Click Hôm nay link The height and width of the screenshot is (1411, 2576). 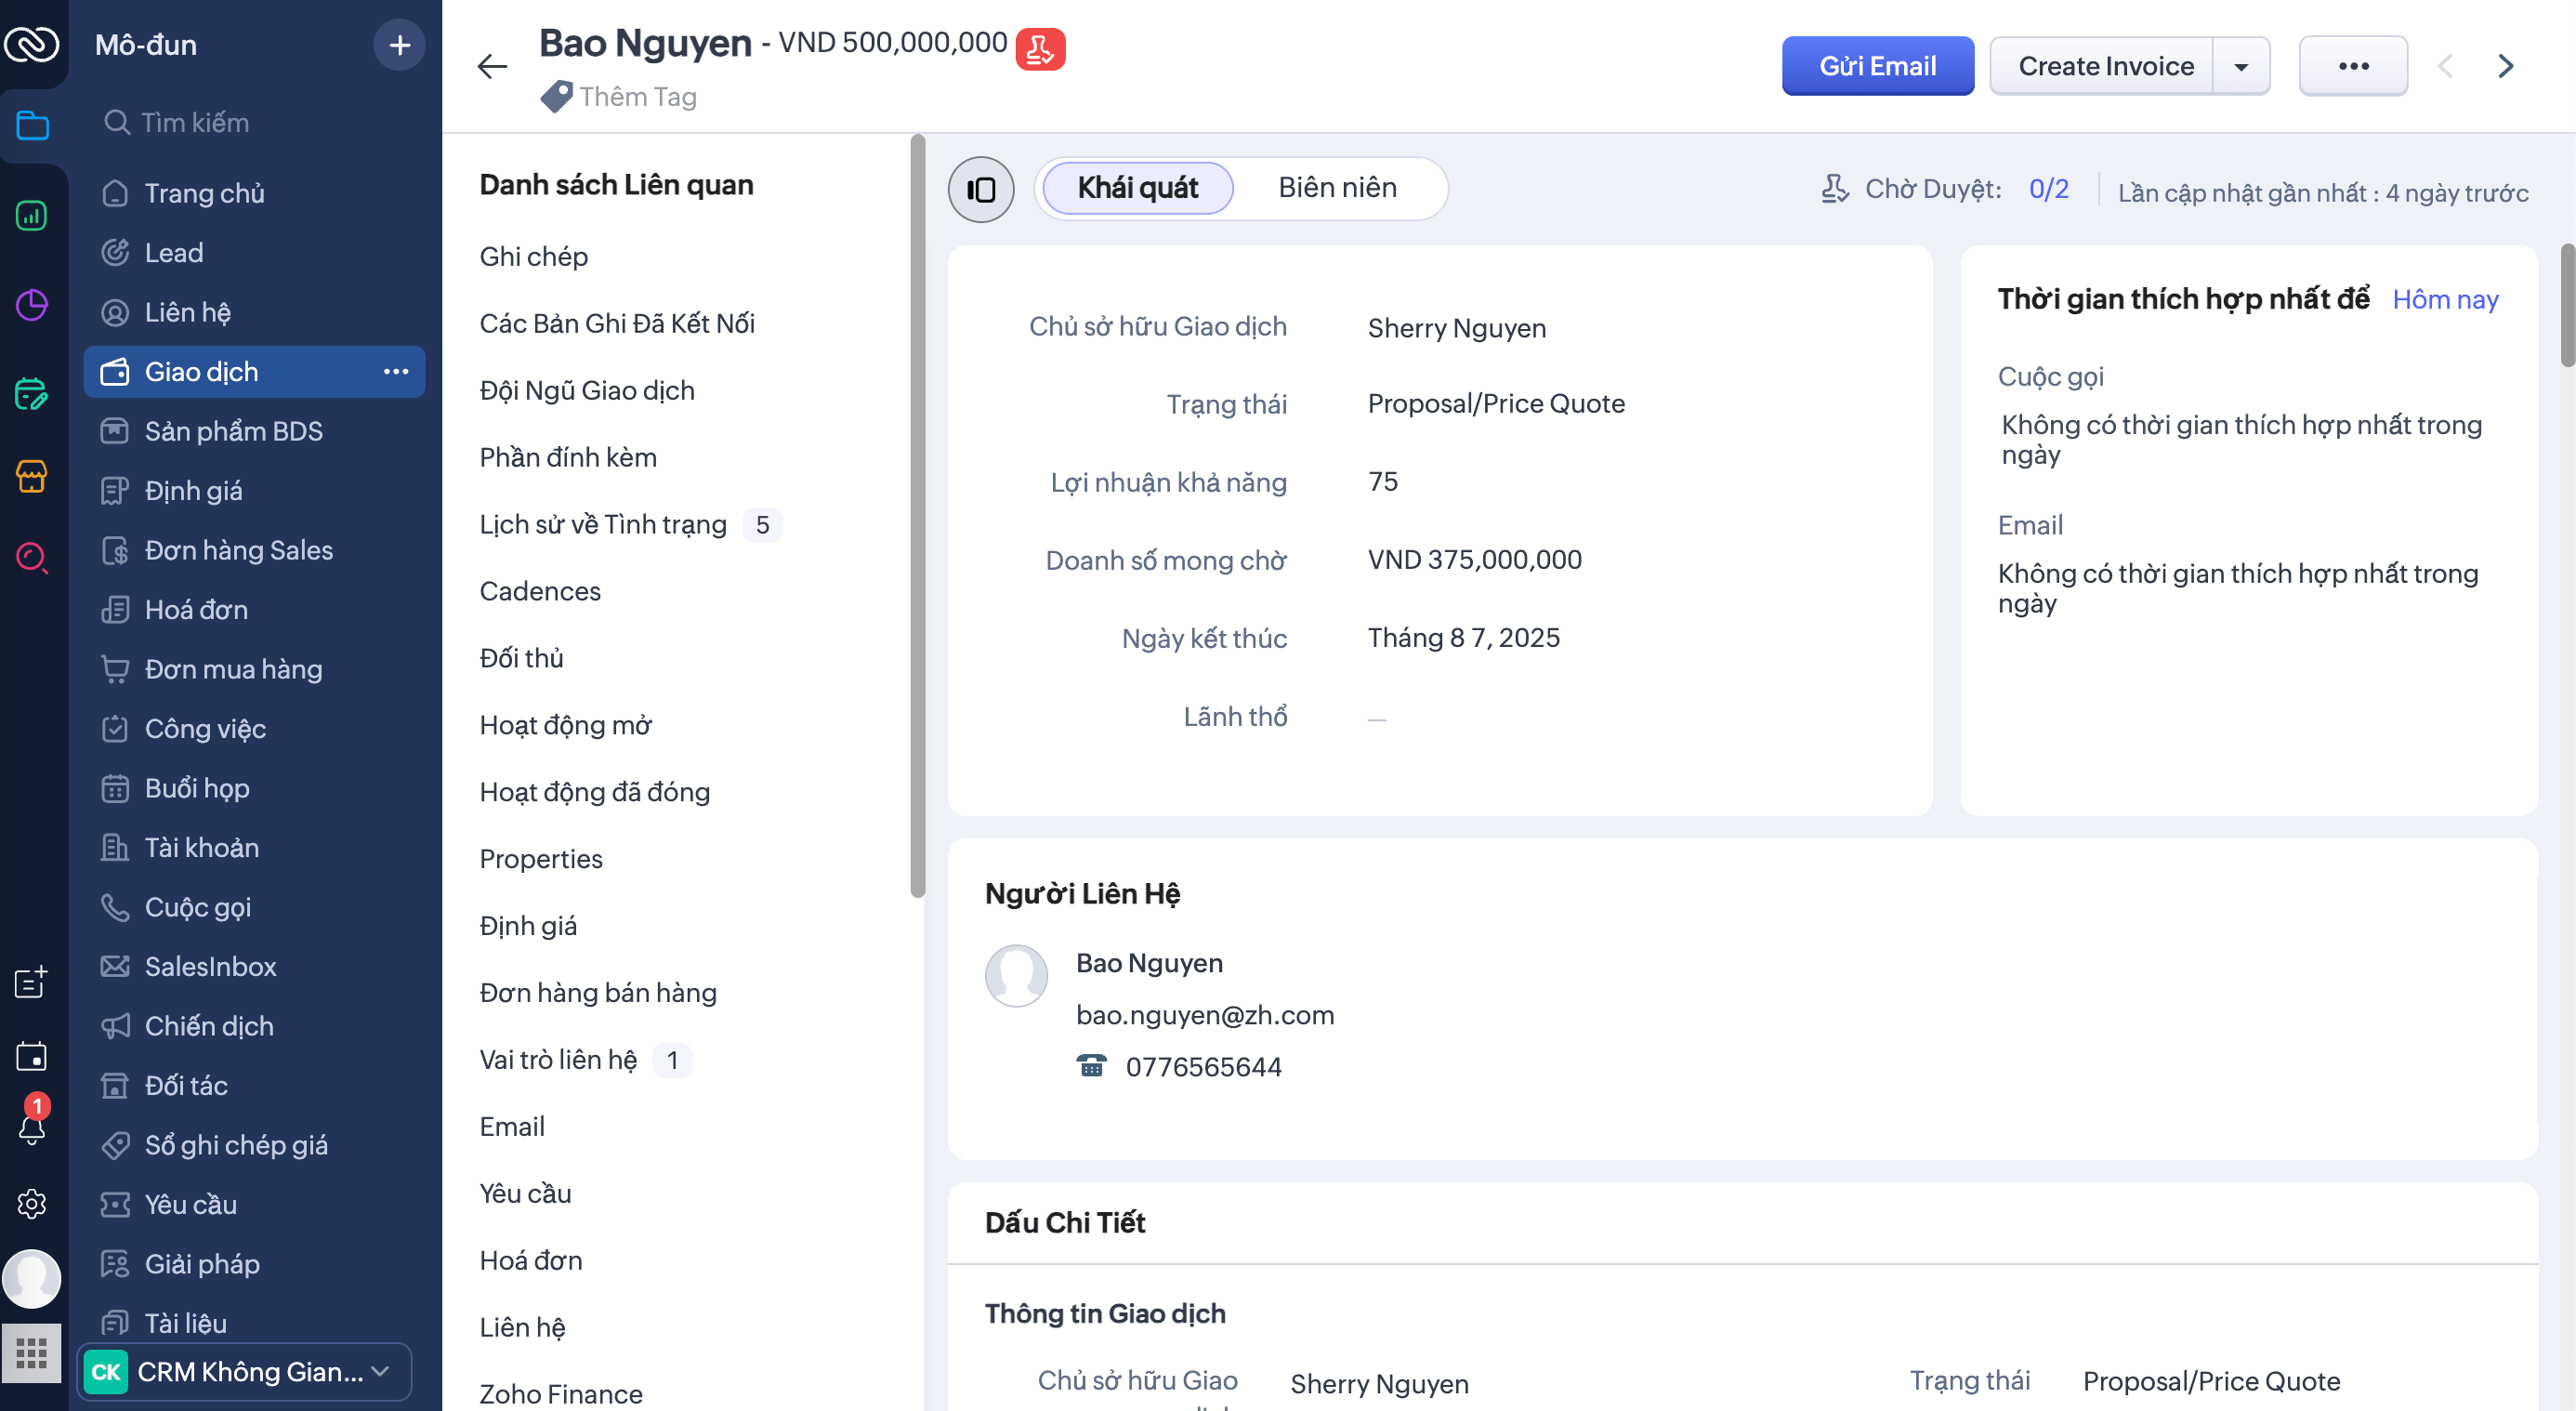(x=2445, y=300)
